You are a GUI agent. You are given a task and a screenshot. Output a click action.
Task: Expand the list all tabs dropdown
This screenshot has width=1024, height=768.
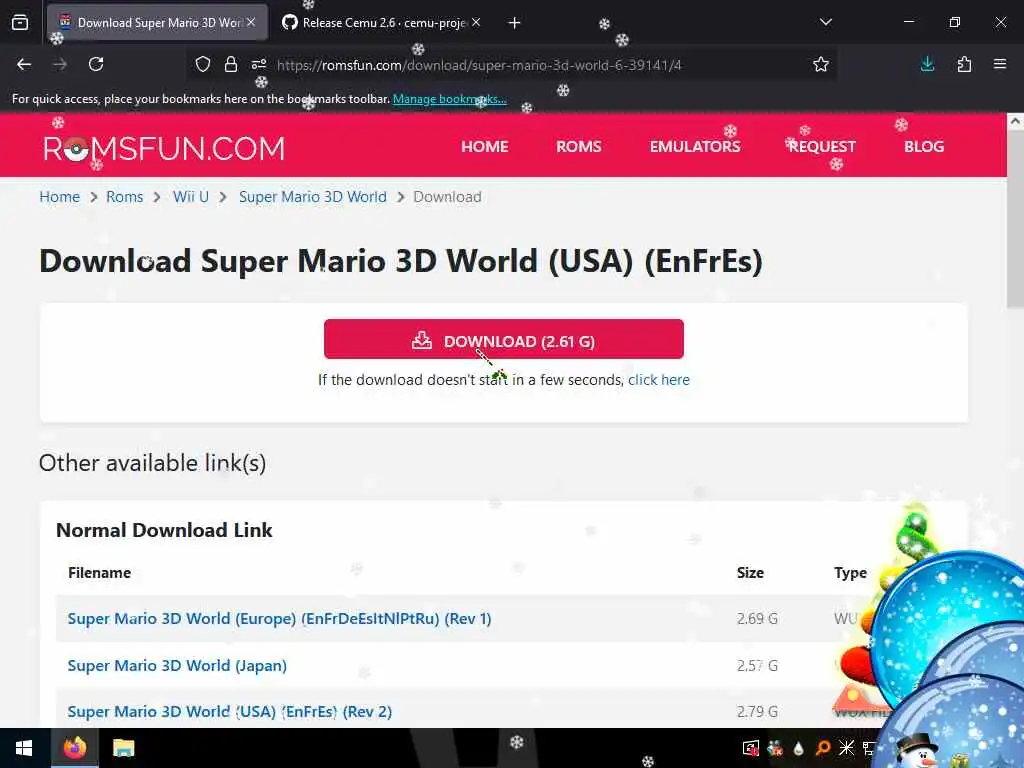pyautogui.click(x=826, y=22)
